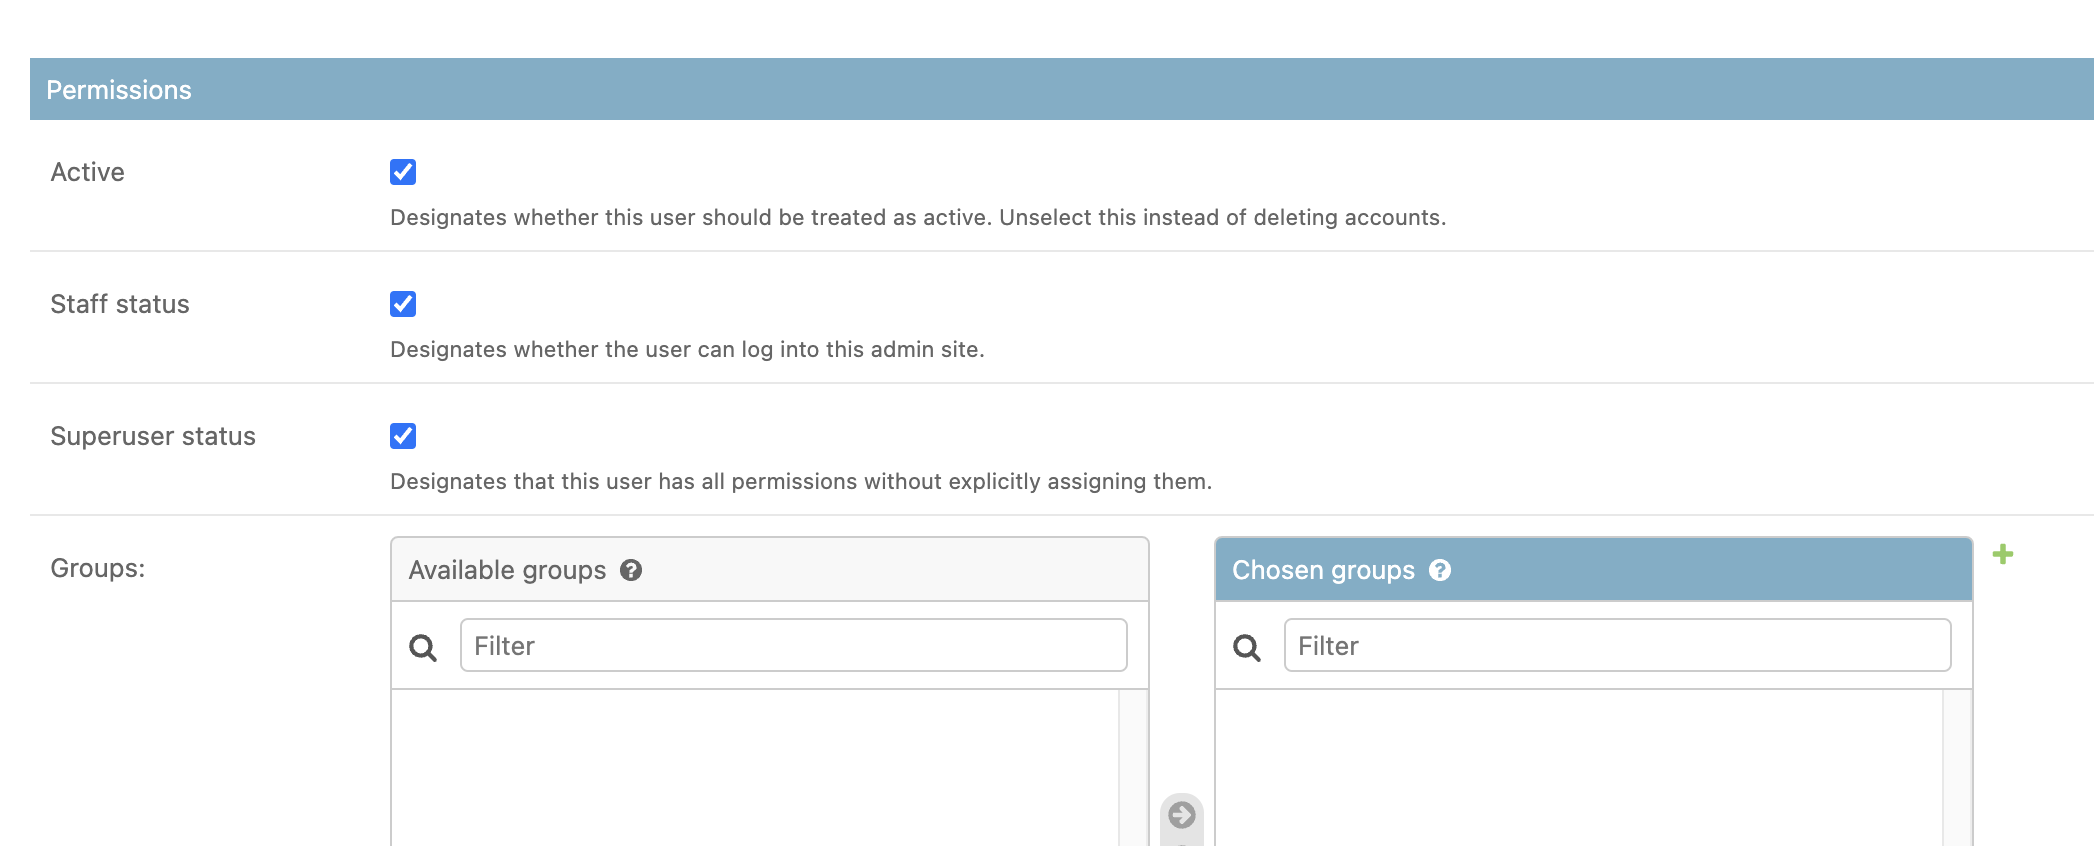Viewport: 2094px width, 846px height.
Task: Click inside the Available groups list box
Action: [x=750, y=770]
